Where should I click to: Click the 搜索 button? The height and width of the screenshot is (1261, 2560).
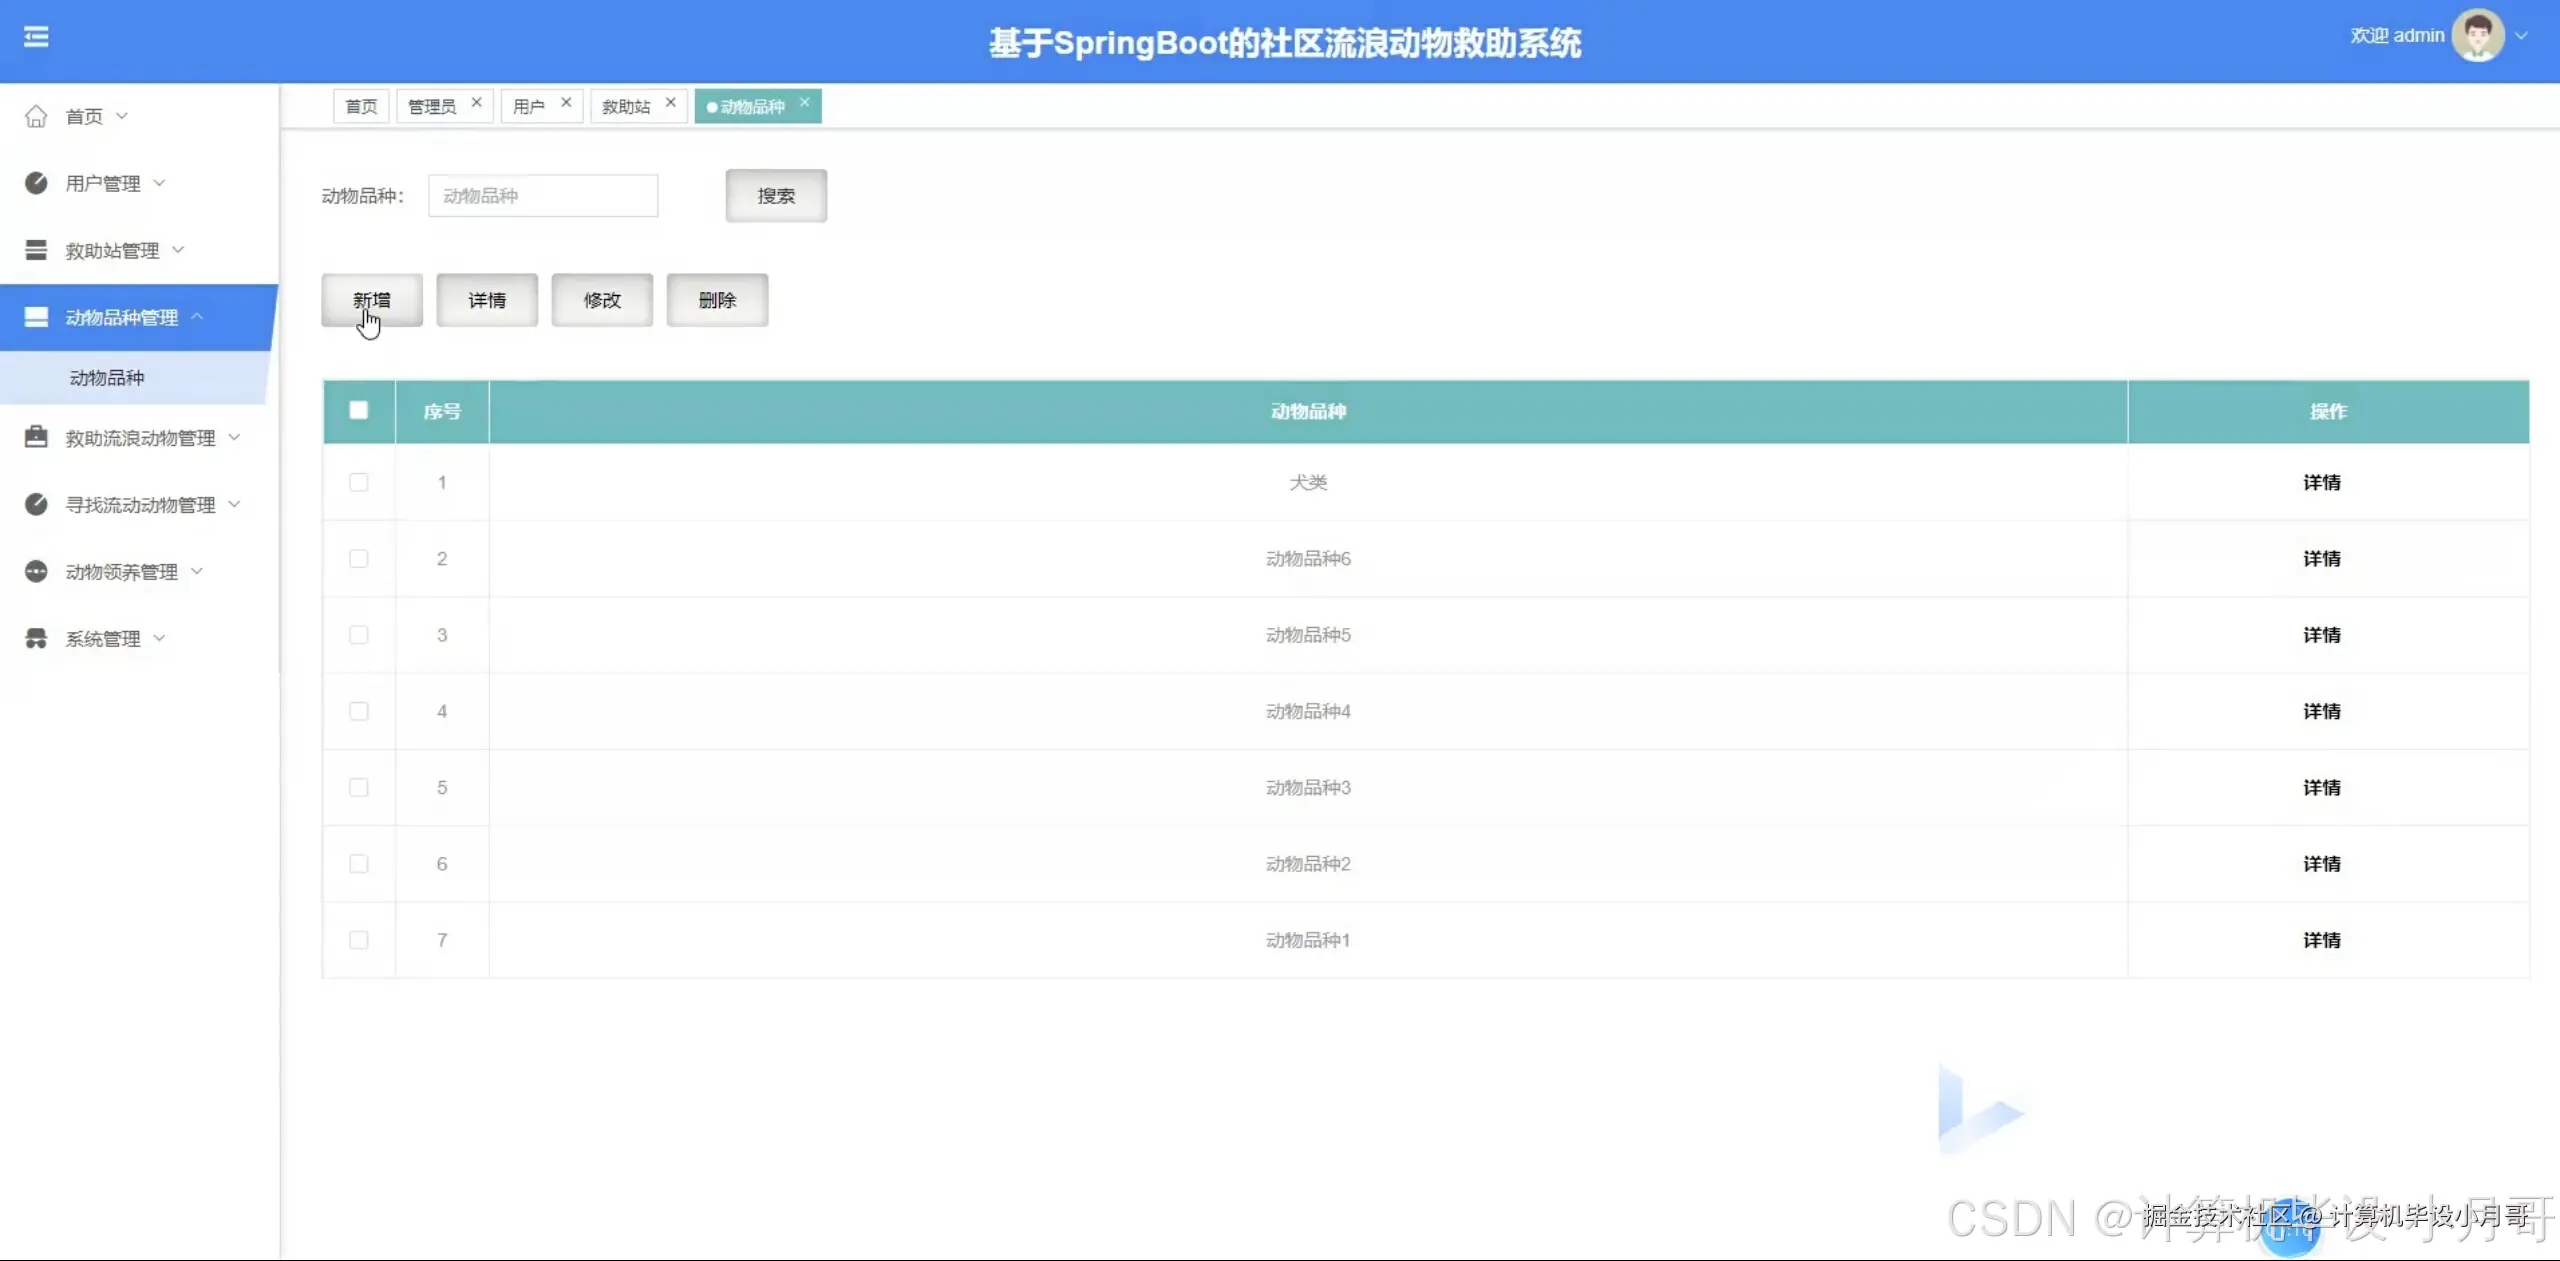pos(776,196)
